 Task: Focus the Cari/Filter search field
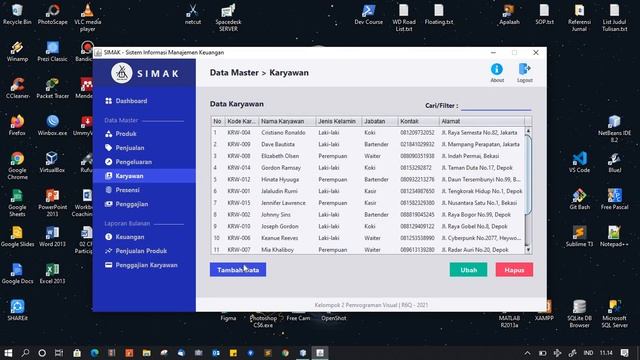pyautogui.click(x=496, y=105)
